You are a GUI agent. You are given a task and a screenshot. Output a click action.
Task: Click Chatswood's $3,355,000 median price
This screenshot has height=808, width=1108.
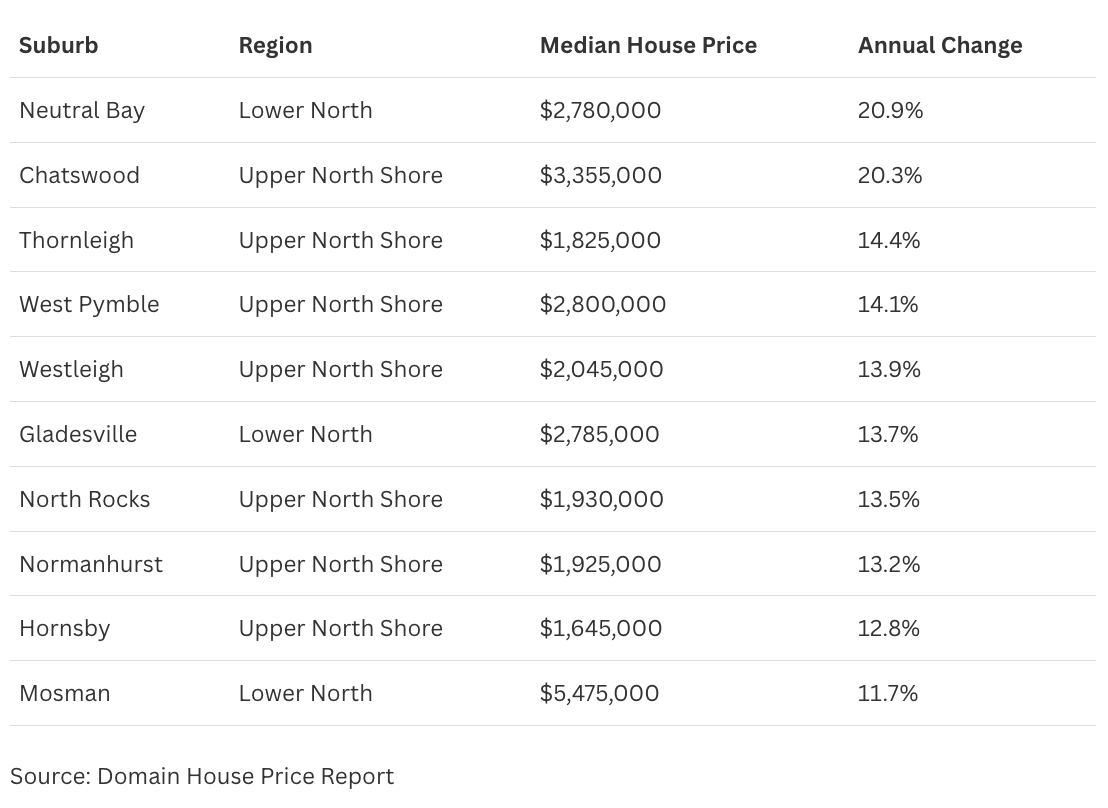pyautogui.click(x=600, y=175)
